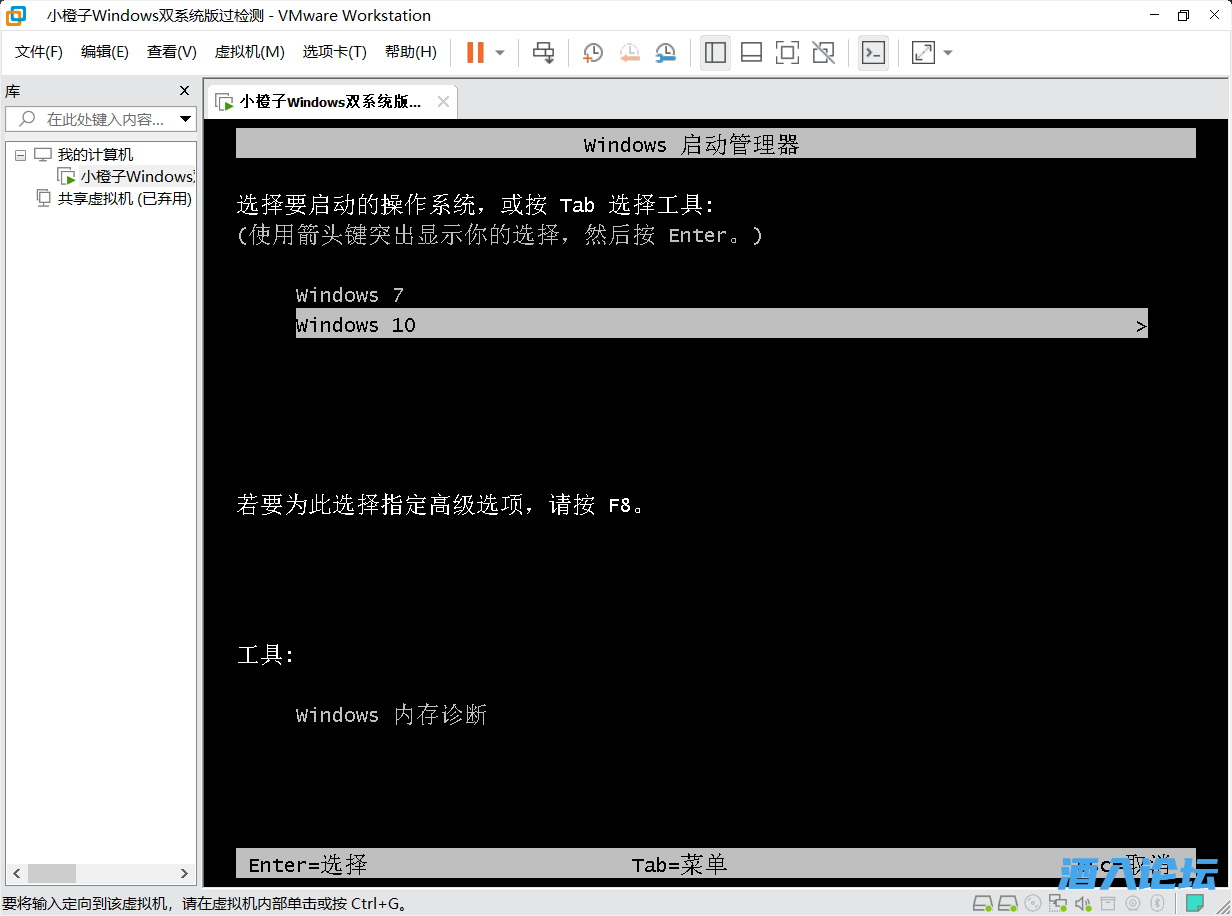Switch the VM to full screen mode
Screen dimensions: 1232x916
[x=787, y=52]
